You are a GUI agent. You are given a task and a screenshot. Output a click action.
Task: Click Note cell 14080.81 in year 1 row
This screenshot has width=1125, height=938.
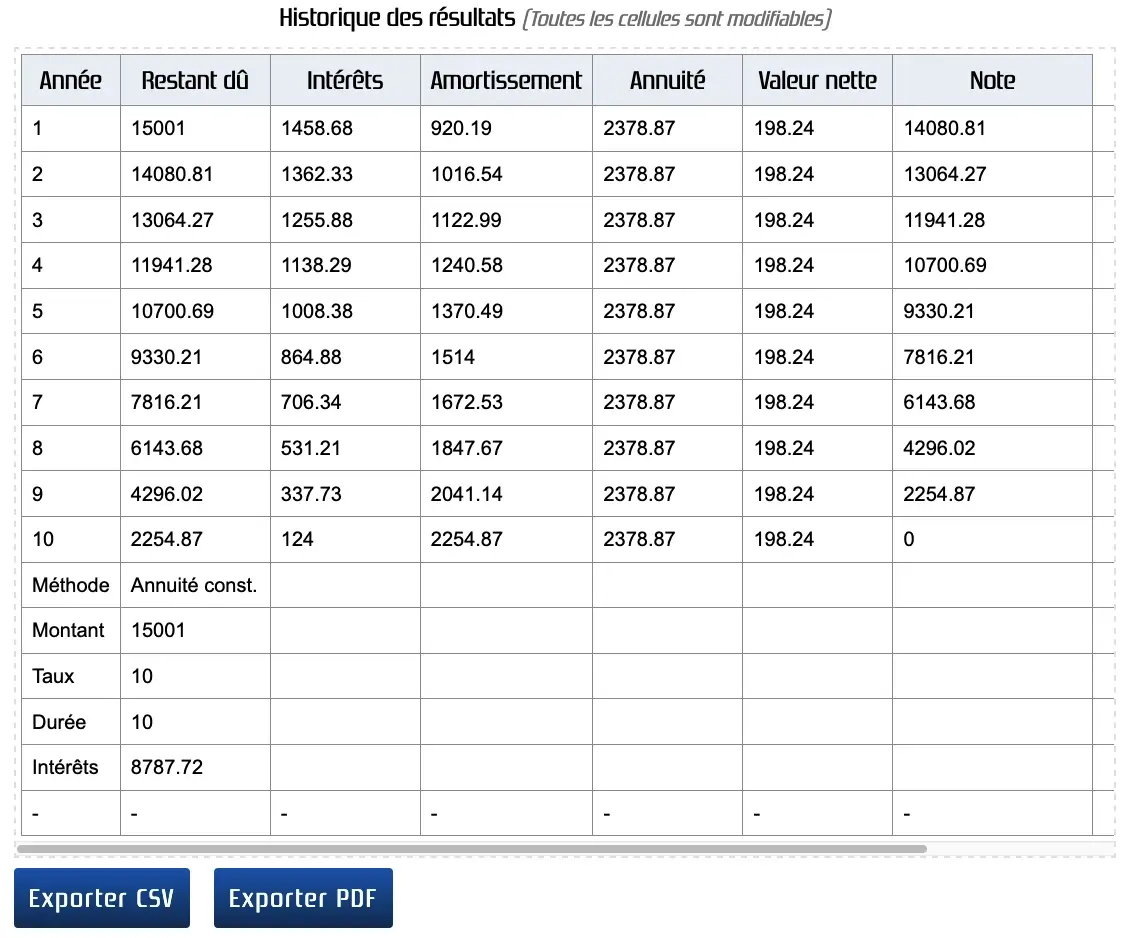(x=992, y=128)
